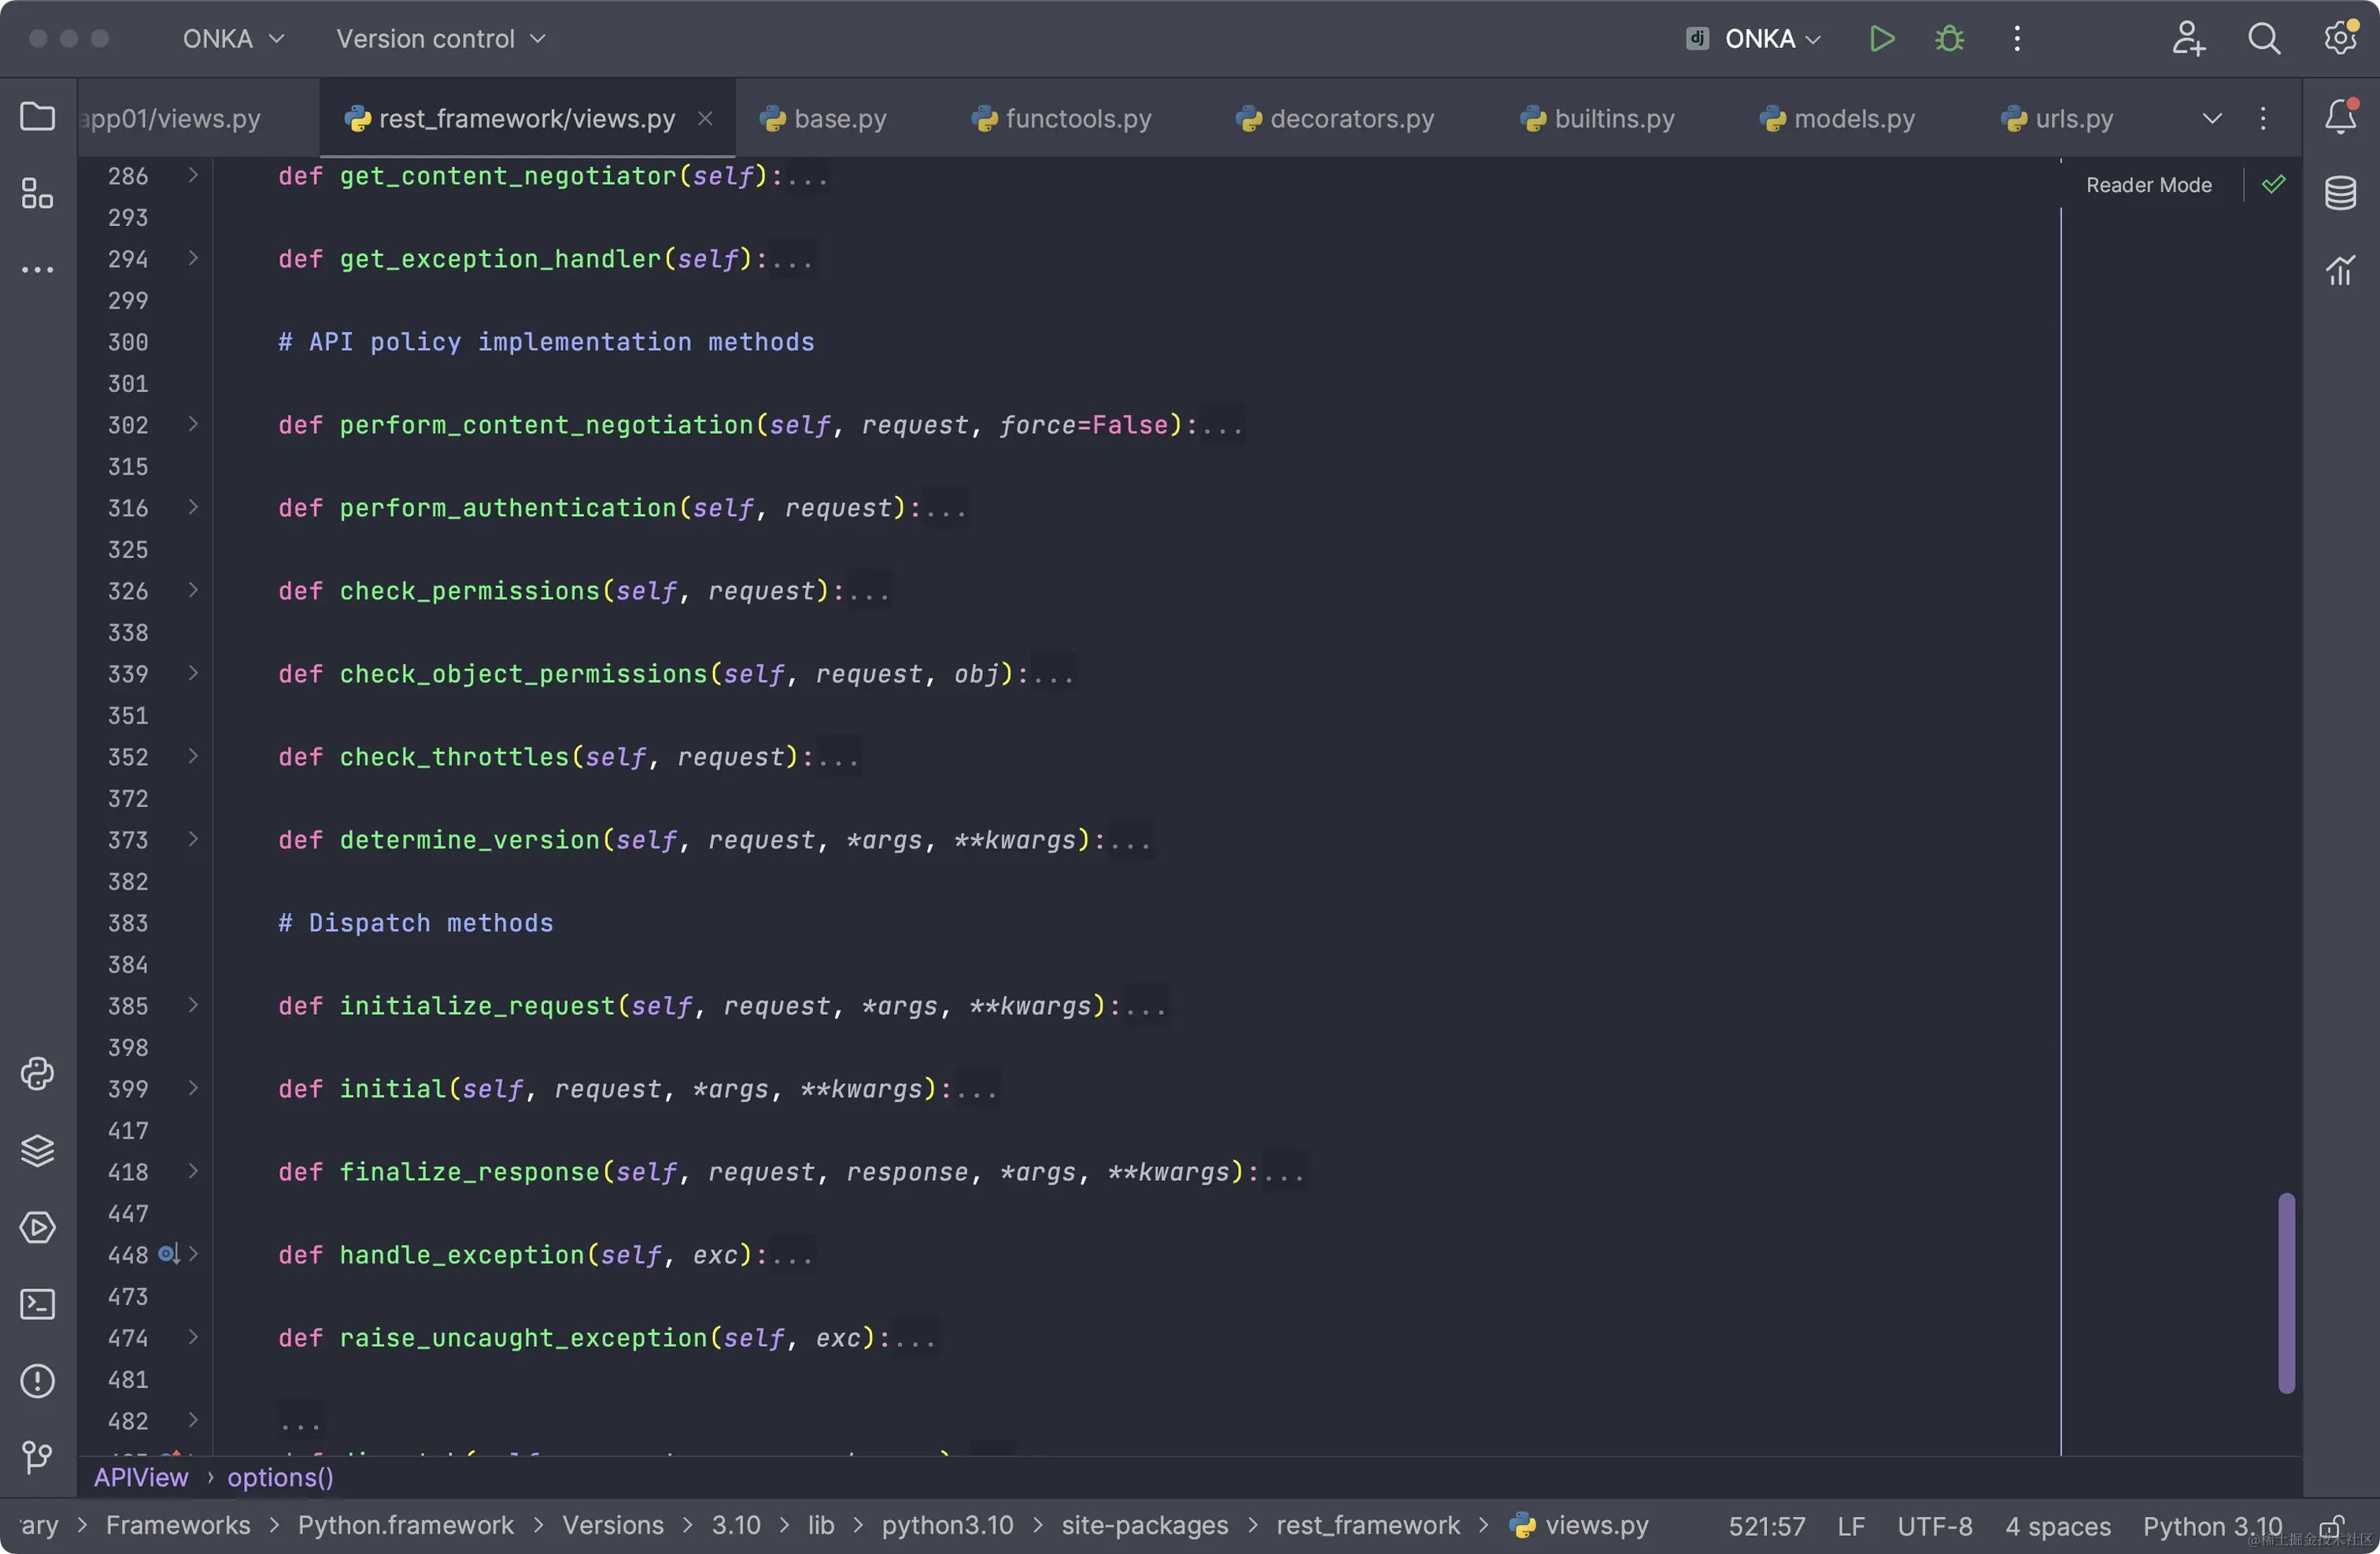Open the Terminal tool window

point(37,1304)
